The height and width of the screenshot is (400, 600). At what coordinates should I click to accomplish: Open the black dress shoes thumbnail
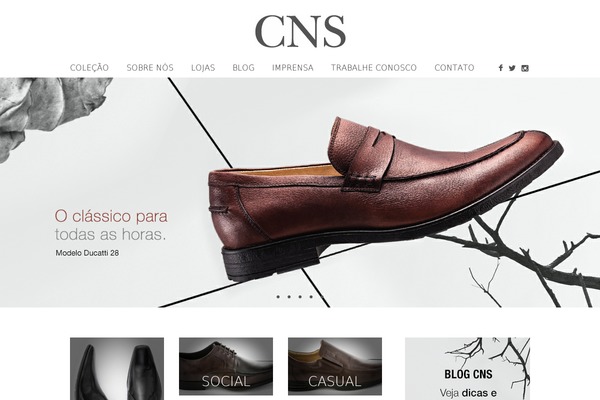coord(117,369)
